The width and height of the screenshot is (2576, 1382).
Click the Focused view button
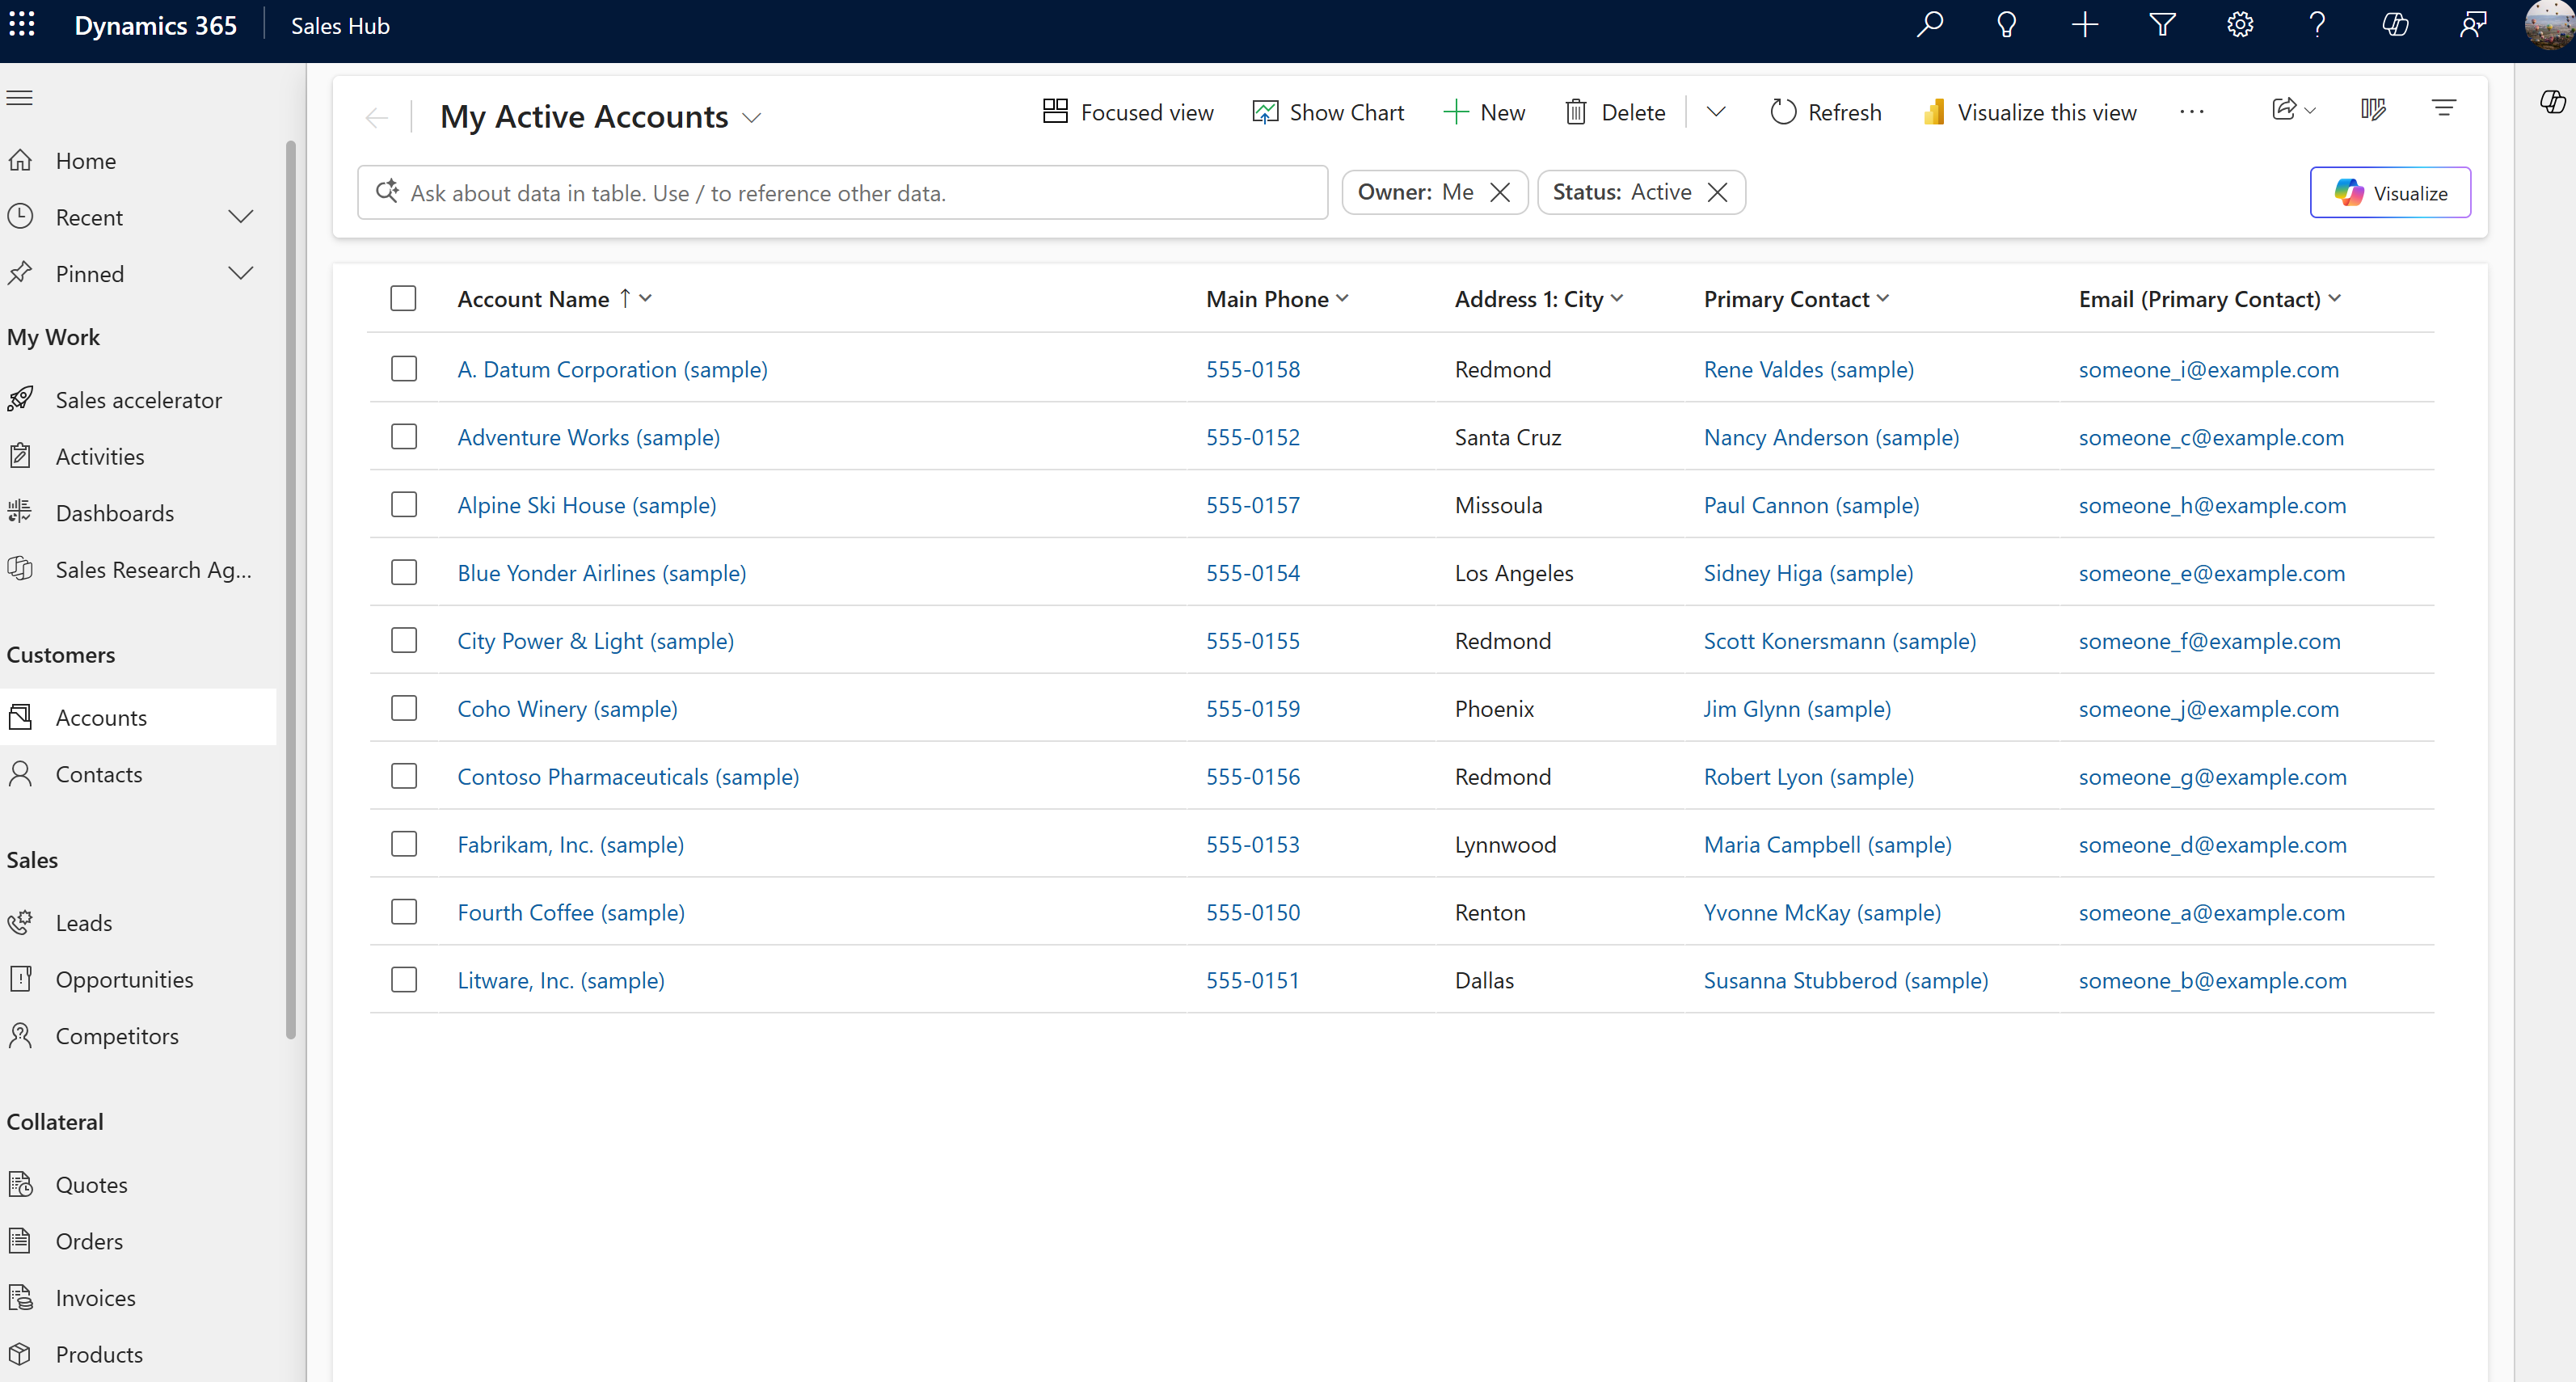point(1128,112)
